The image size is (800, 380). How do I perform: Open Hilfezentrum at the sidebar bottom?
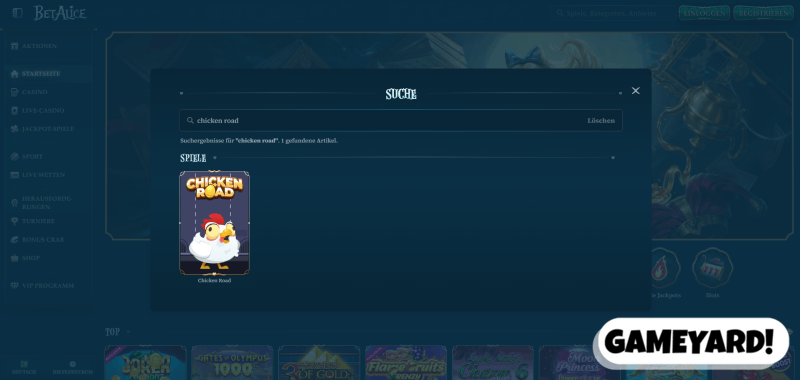pyautogui.click(x=72, y=368)
